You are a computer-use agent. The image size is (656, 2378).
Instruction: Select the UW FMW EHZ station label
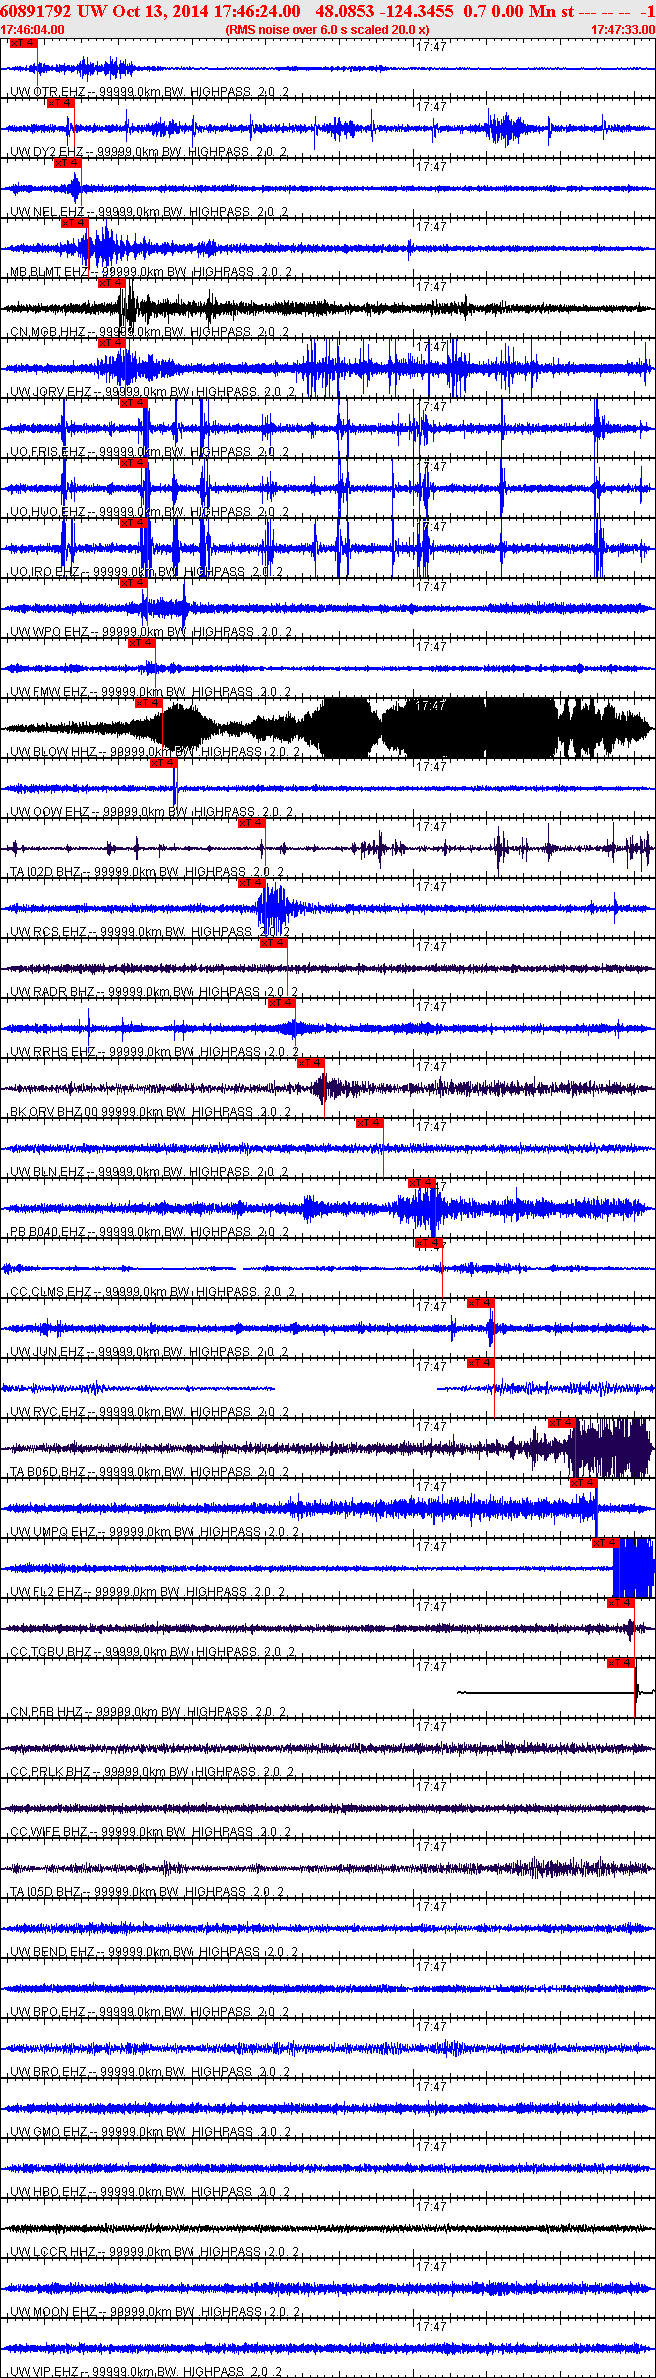(49, 692)
